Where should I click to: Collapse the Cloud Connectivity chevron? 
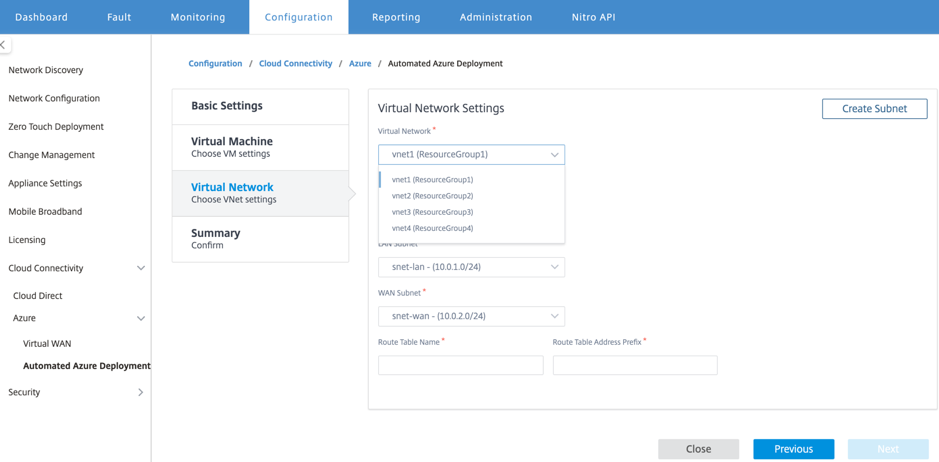tap(141, 268)
